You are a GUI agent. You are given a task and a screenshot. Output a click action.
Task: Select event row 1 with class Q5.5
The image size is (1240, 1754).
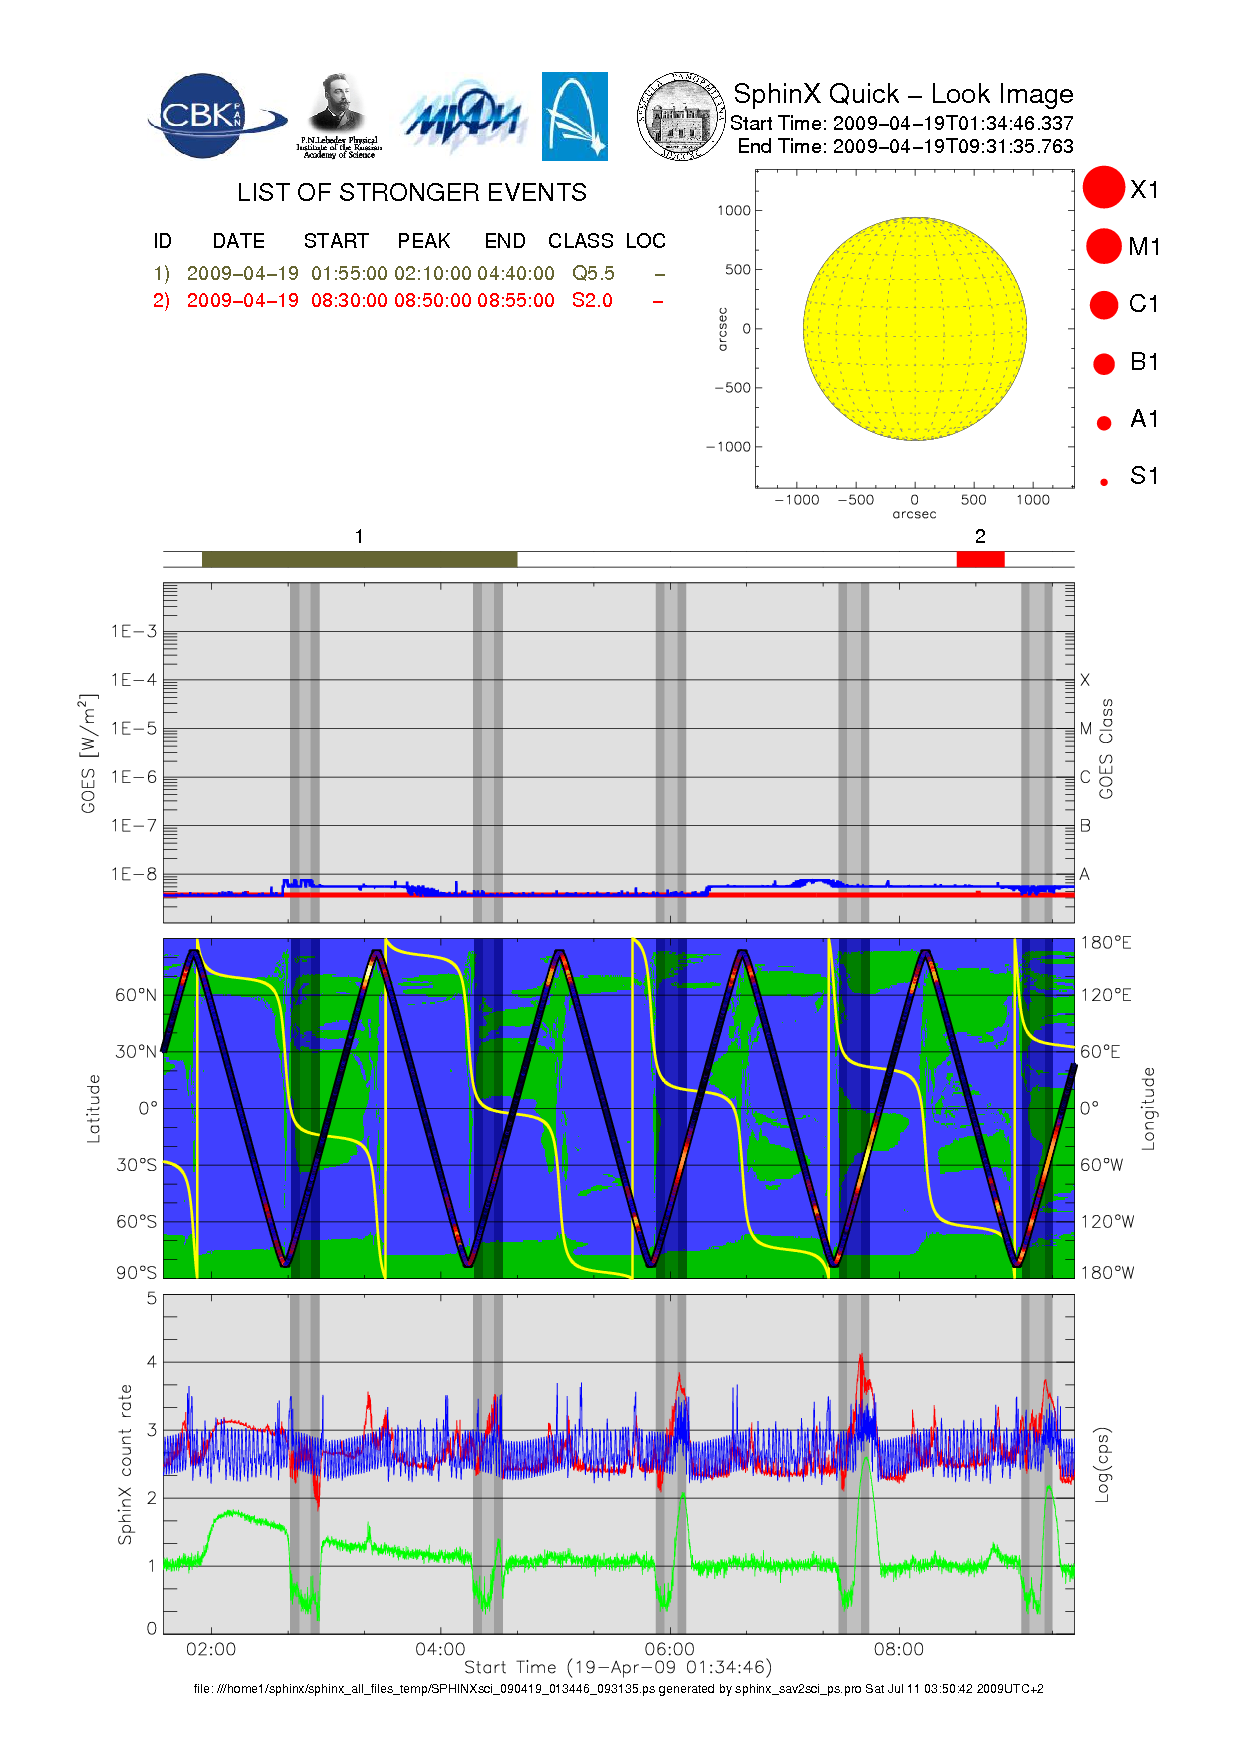408,273
